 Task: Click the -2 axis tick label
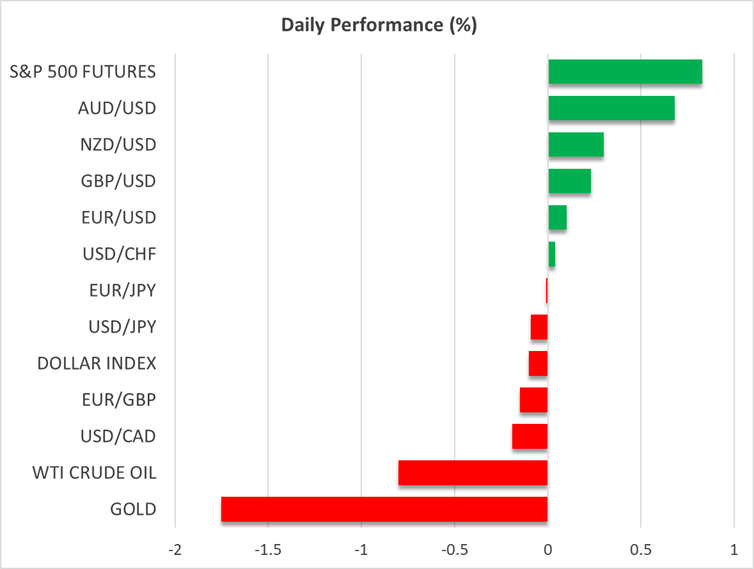click(x=174, y=549)
